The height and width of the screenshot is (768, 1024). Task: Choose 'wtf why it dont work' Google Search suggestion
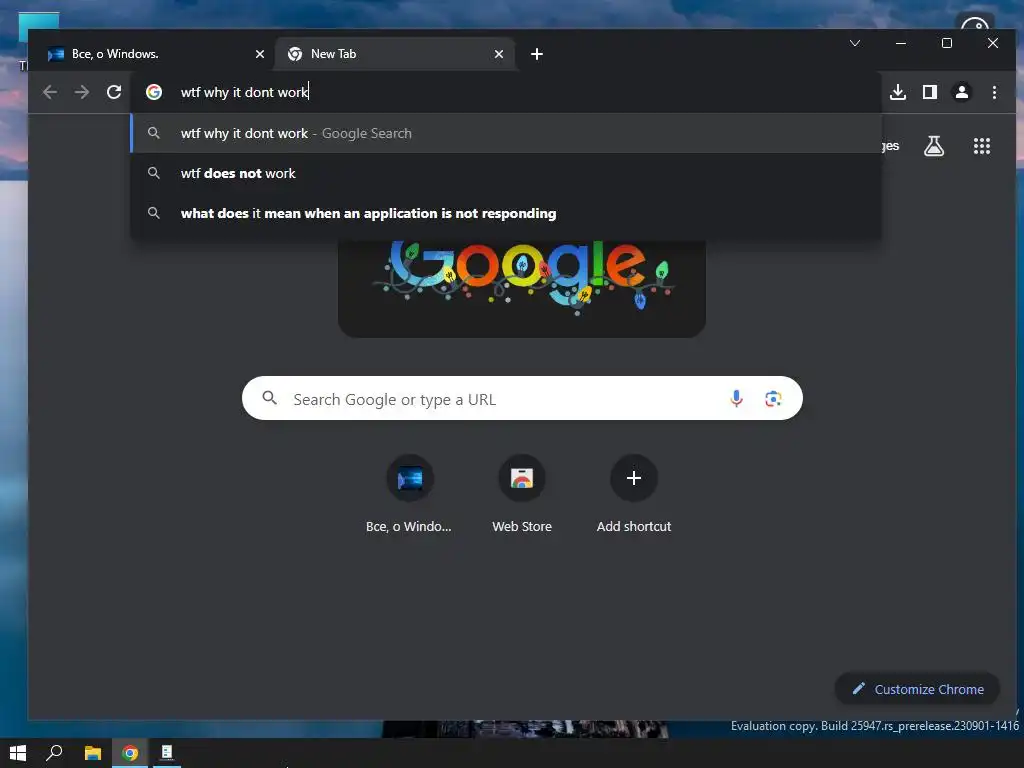(506, 133)
